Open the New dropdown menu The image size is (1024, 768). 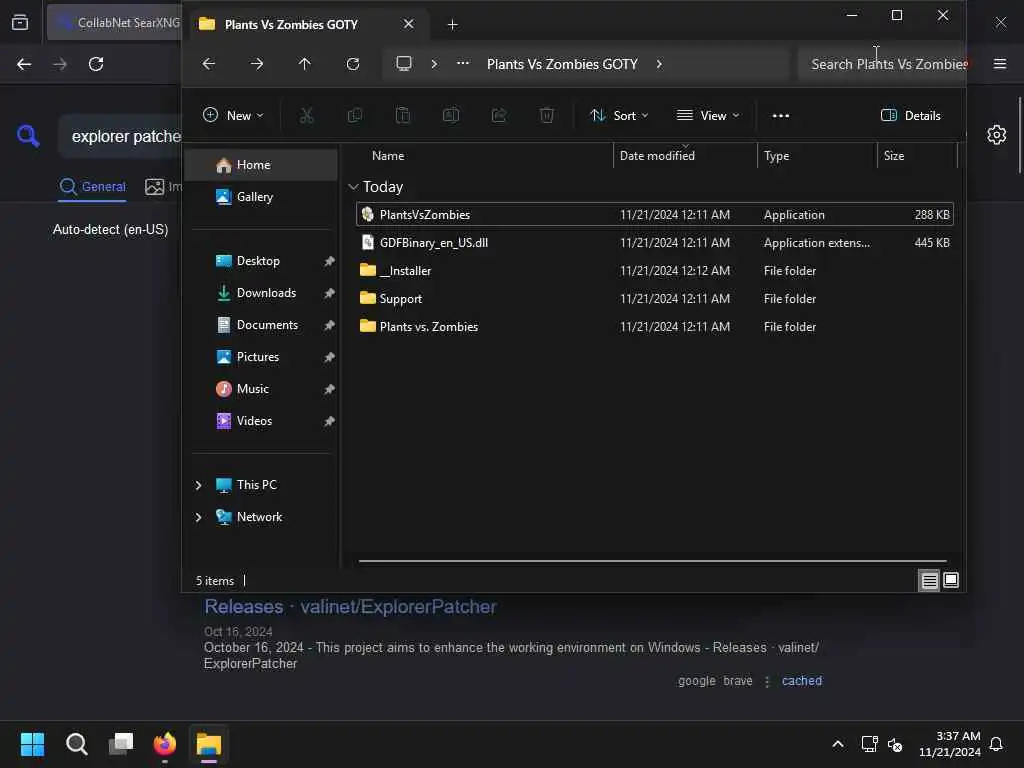[x=233, y=116]
